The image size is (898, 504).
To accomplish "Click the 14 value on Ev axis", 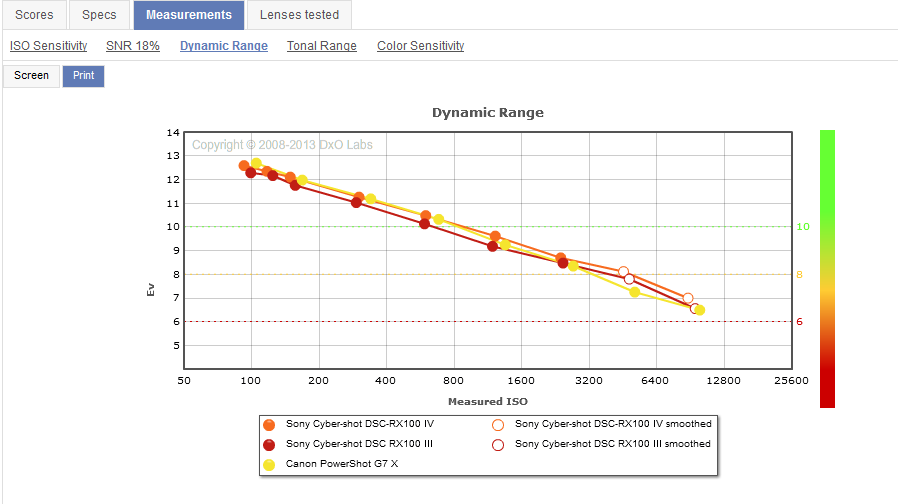I will click(173, 133).
